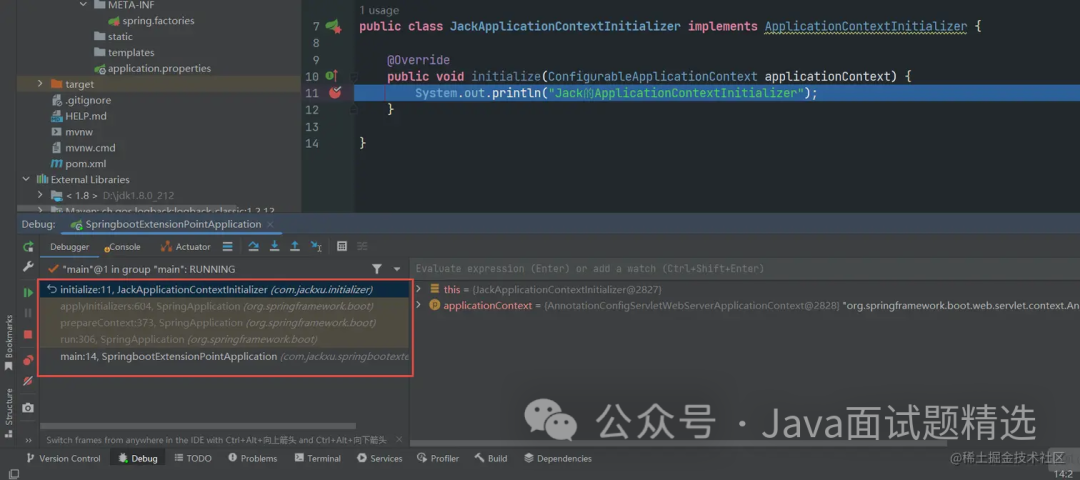Collapse the External Libraries node

[x=26, y=180]
